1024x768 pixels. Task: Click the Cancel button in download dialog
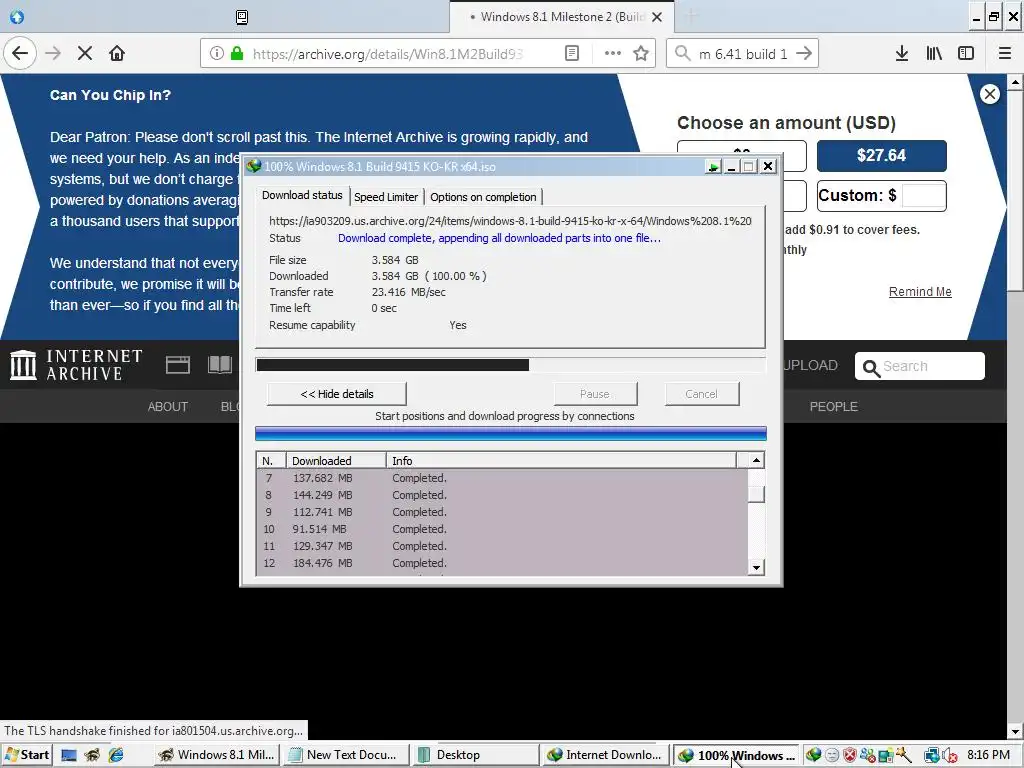[x=701, y=394]
